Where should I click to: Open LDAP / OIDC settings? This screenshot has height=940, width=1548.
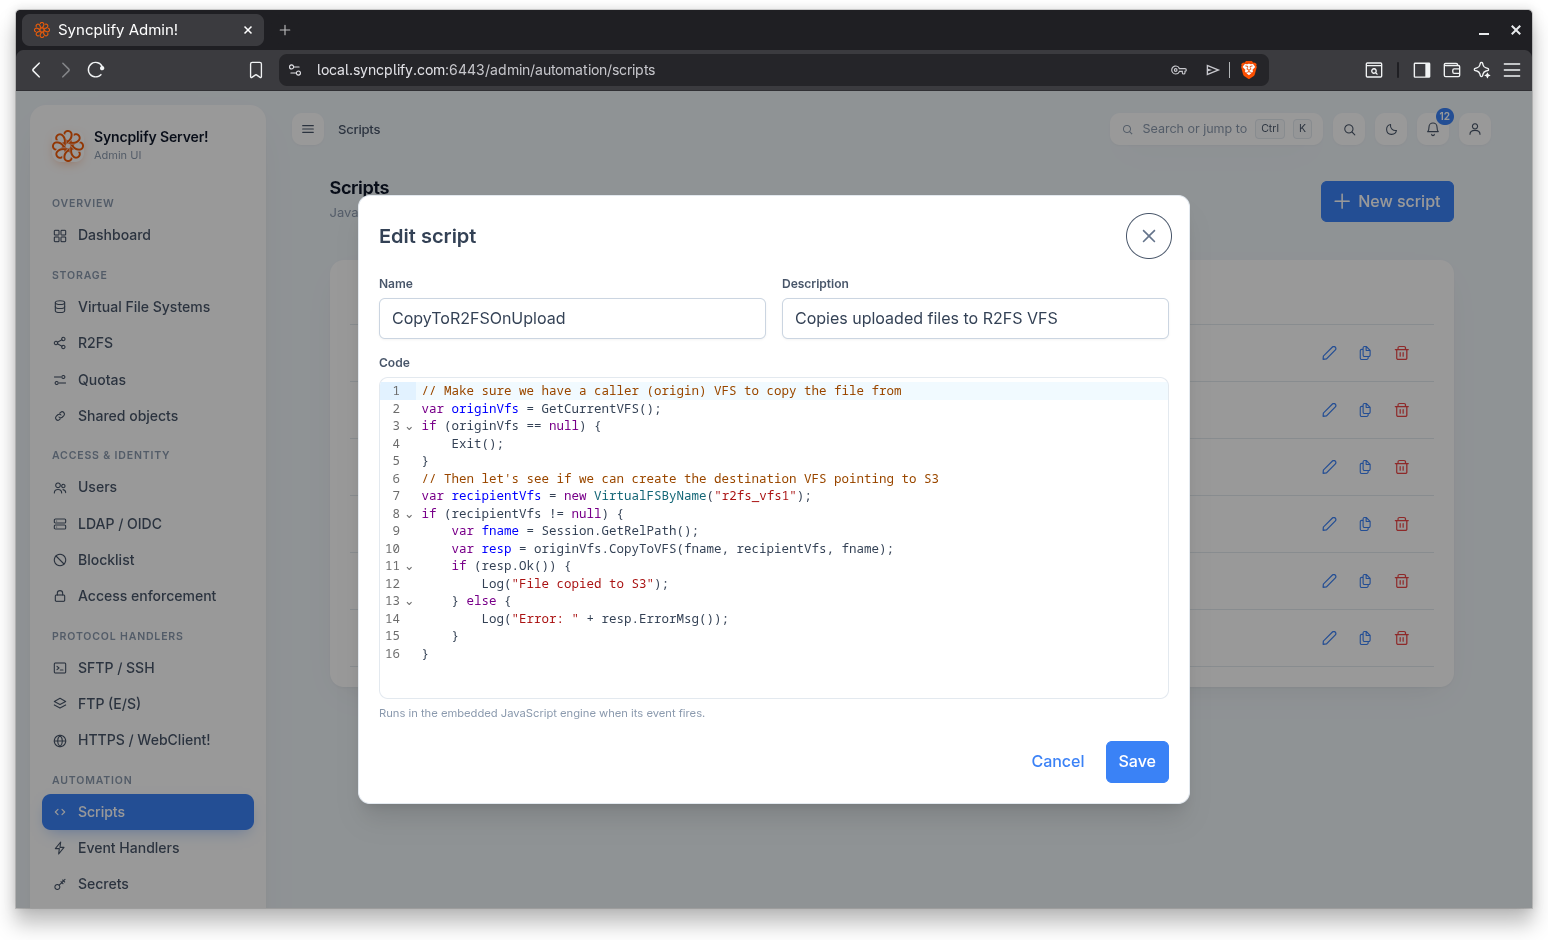[x=148, y=524]
